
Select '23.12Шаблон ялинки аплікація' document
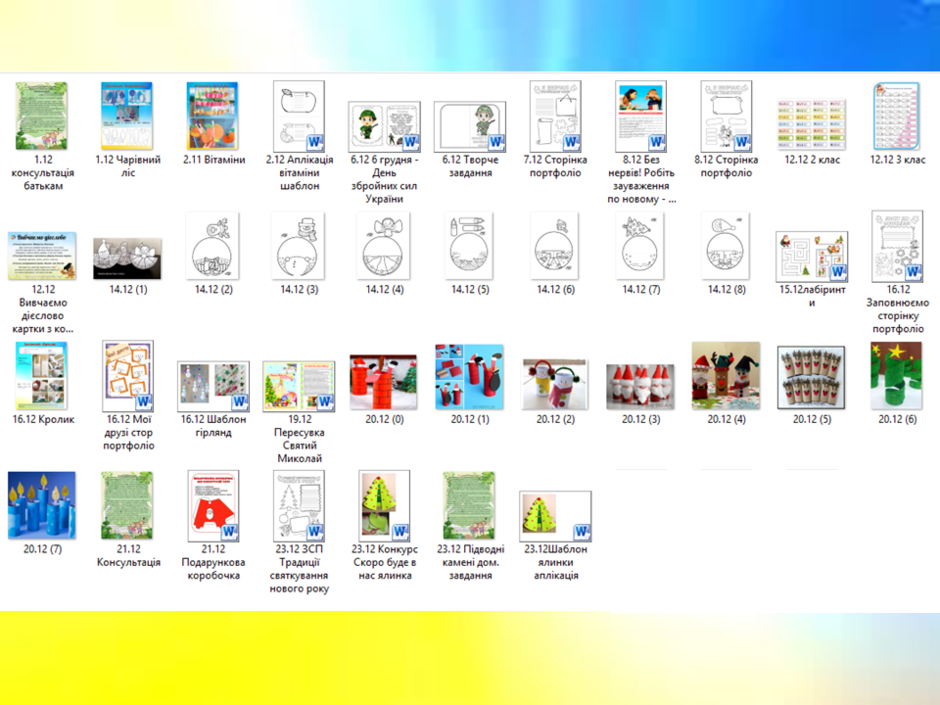556,516
